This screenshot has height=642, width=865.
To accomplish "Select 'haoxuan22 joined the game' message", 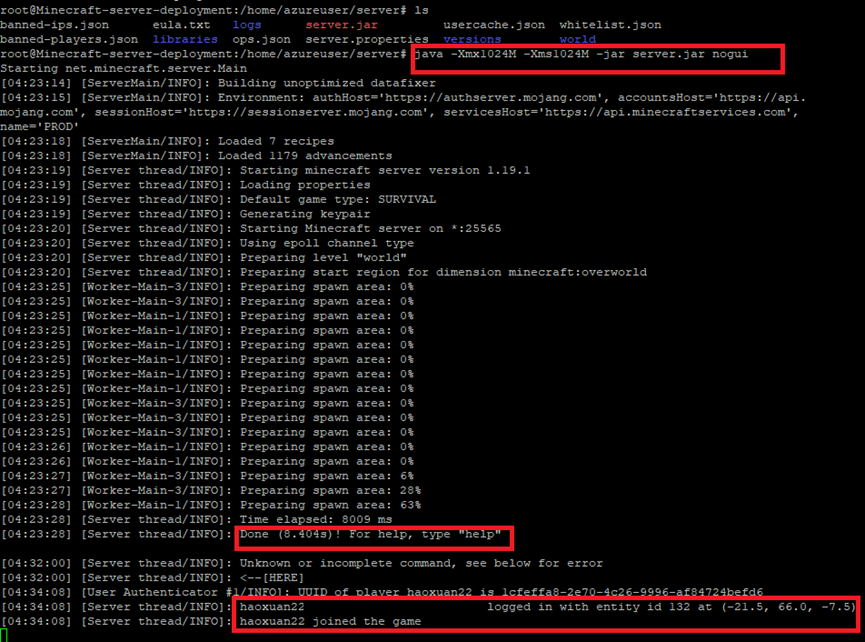I will click(330, 622).
